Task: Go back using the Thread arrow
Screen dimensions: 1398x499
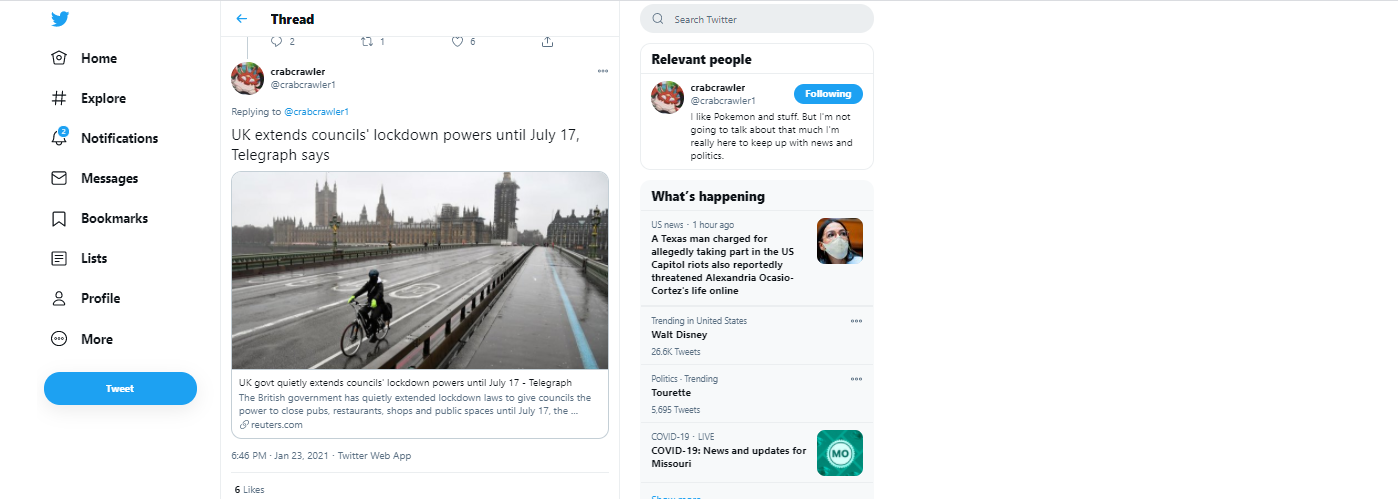Action: [241, 19]
